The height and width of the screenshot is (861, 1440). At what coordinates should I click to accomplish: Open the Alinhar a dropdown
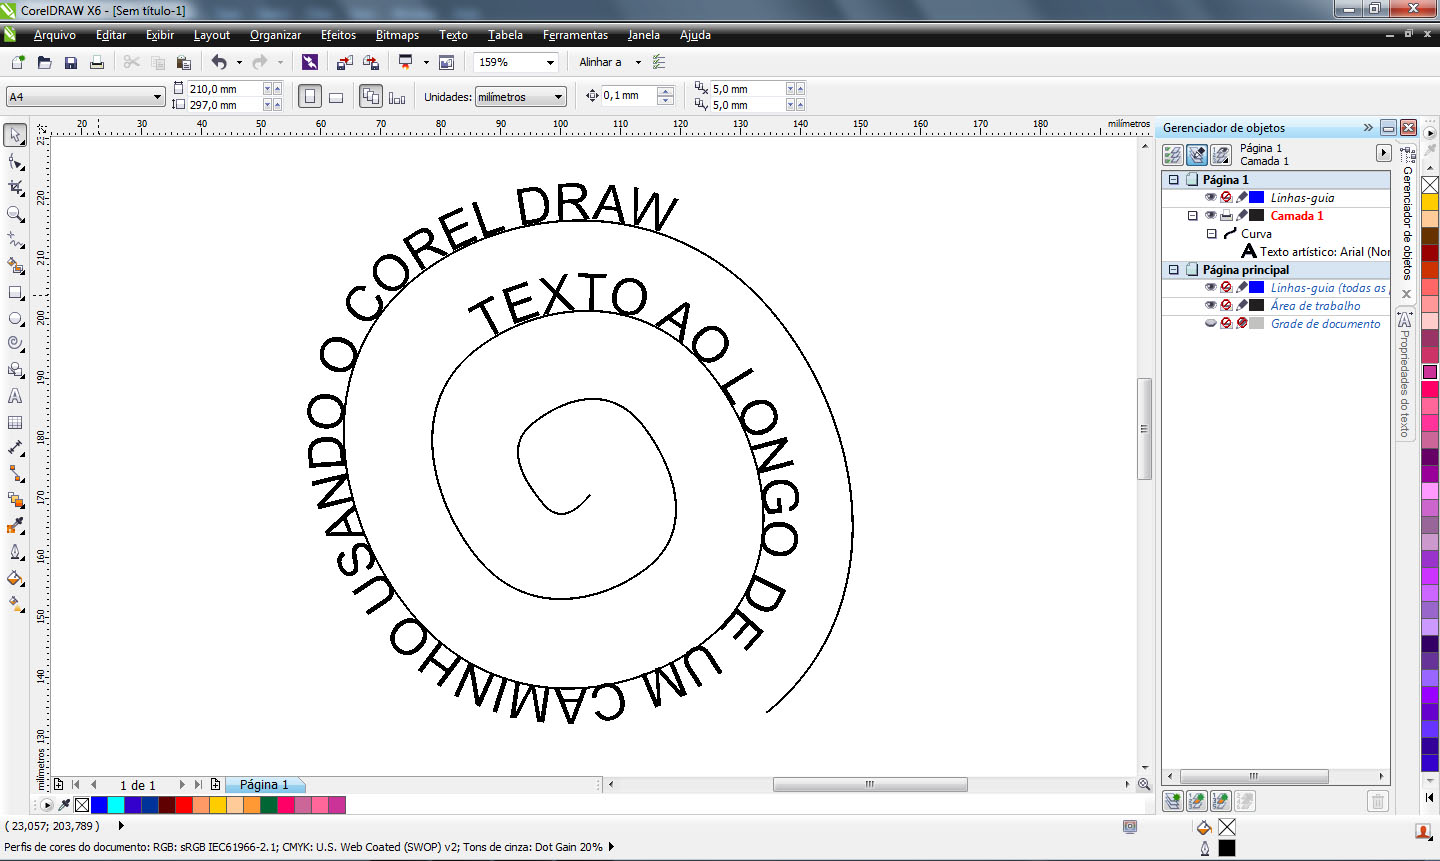point(638,62)
